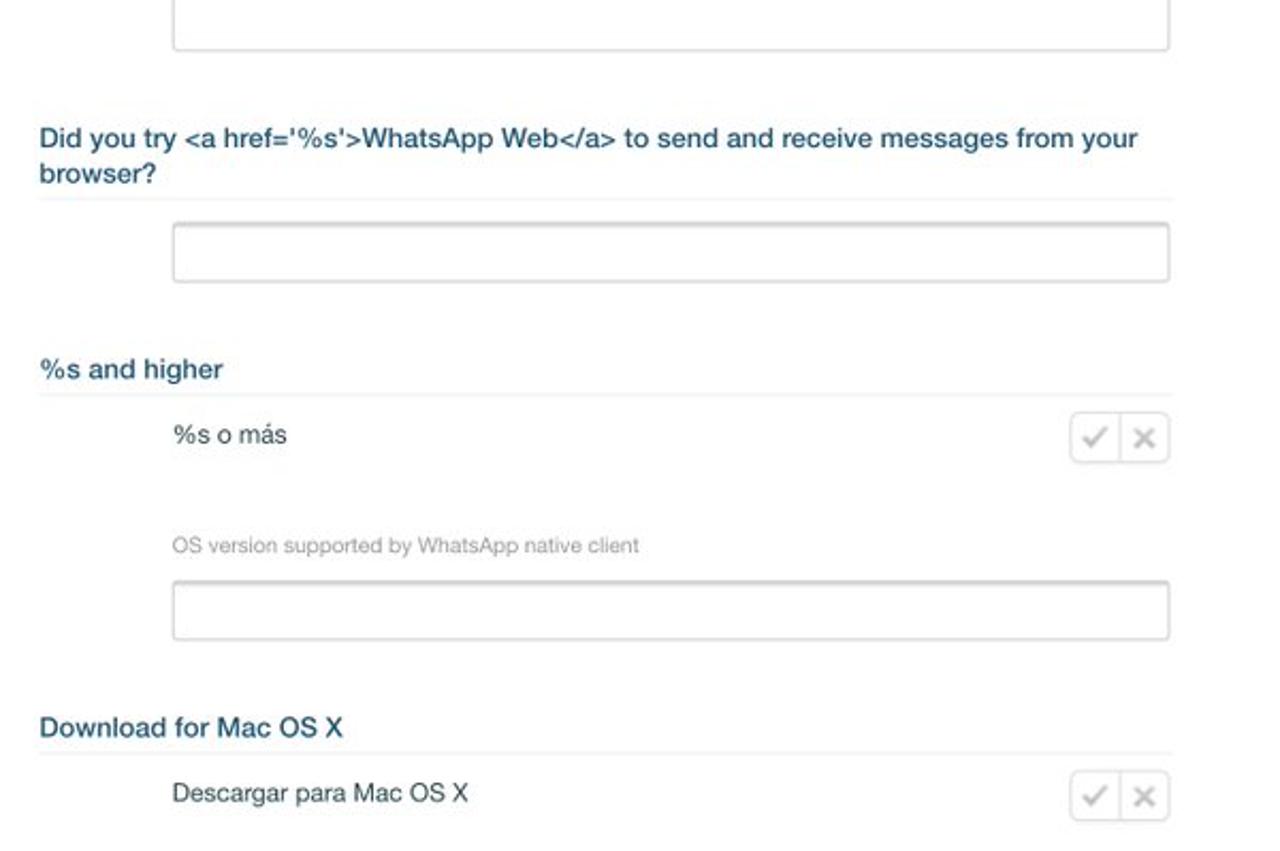This screenshot has width=1280, height=851.
Task: Reject "Descargar para Mac OS X" using X icon
Action: click(x=1145, y=796)
